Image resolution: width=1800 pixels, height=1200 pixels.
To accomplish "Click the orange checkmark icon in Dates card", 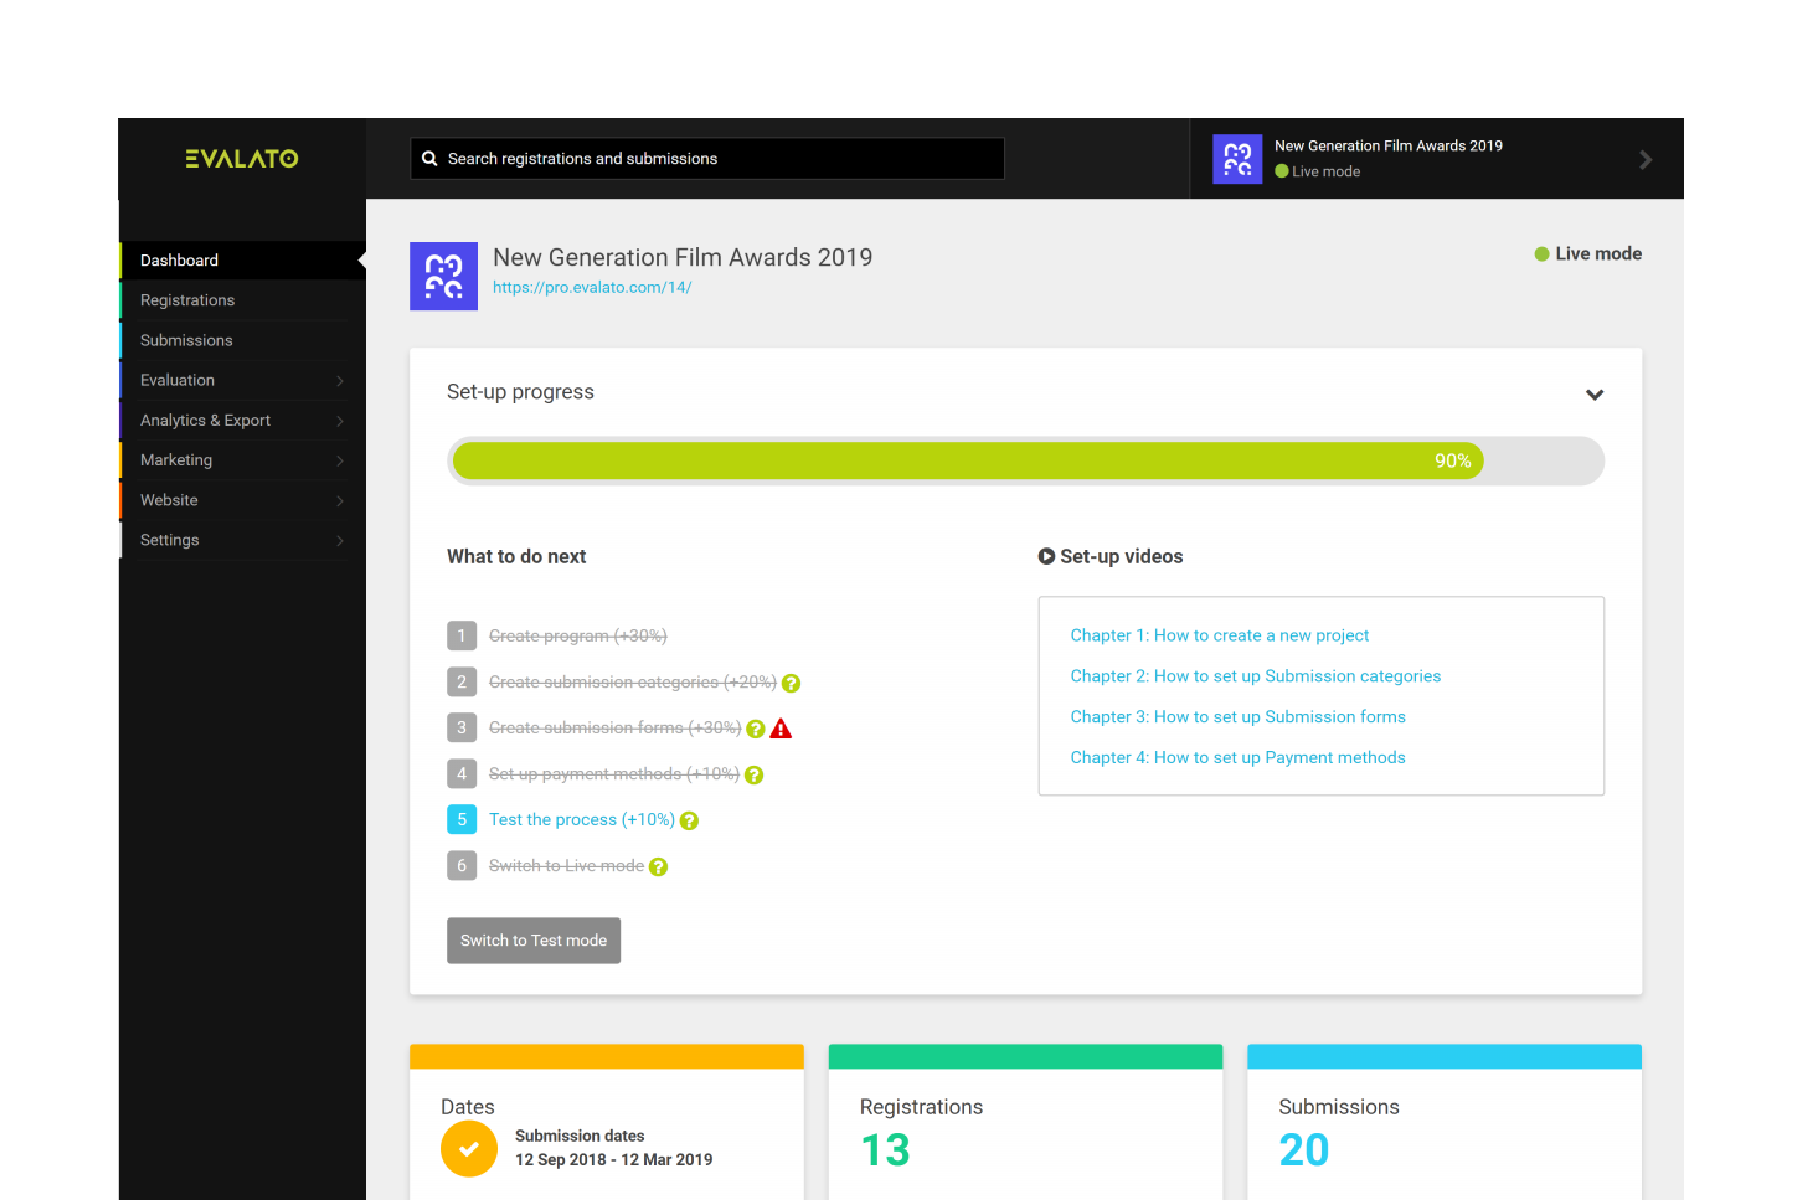I will click(x=469, y=1149).
